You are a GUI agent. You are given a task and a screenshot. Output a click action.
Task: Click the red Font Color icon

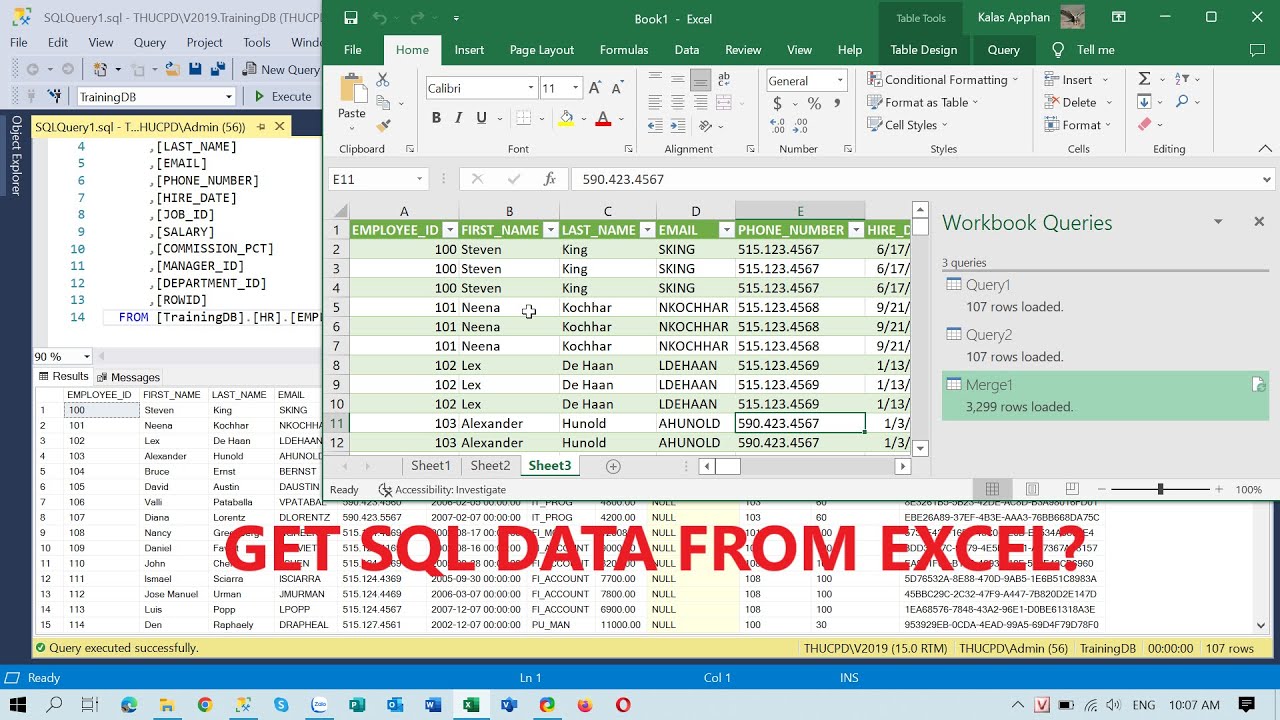tap(603, 118)
